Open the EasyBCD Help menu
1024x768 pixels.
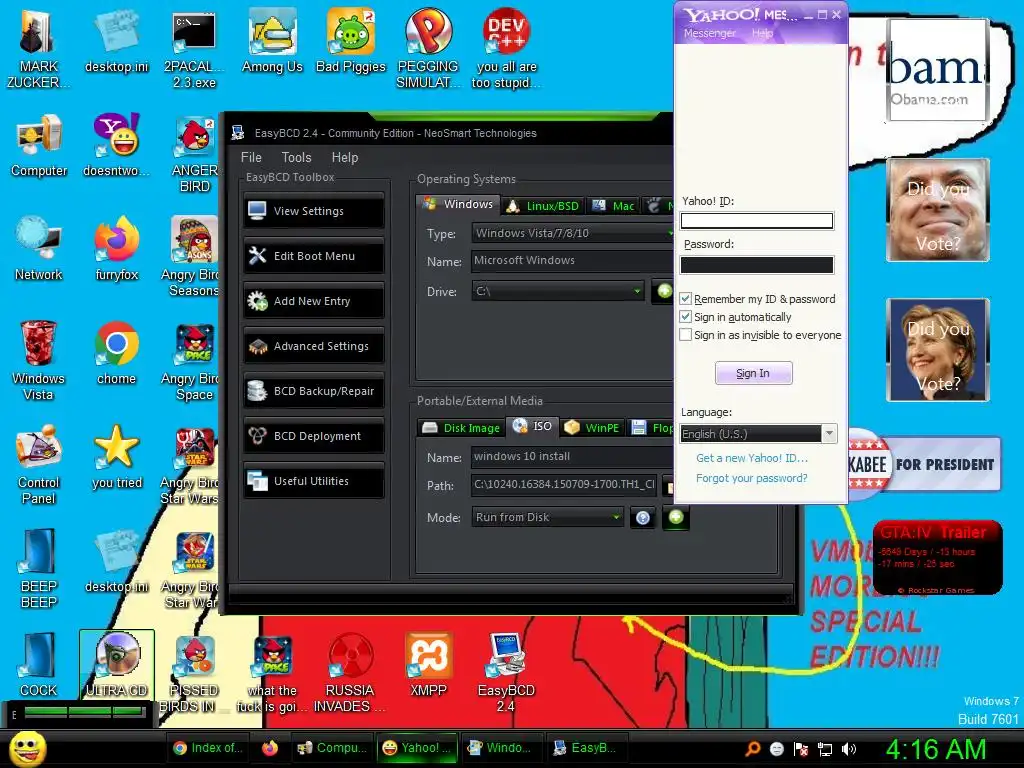pos(345,157)
